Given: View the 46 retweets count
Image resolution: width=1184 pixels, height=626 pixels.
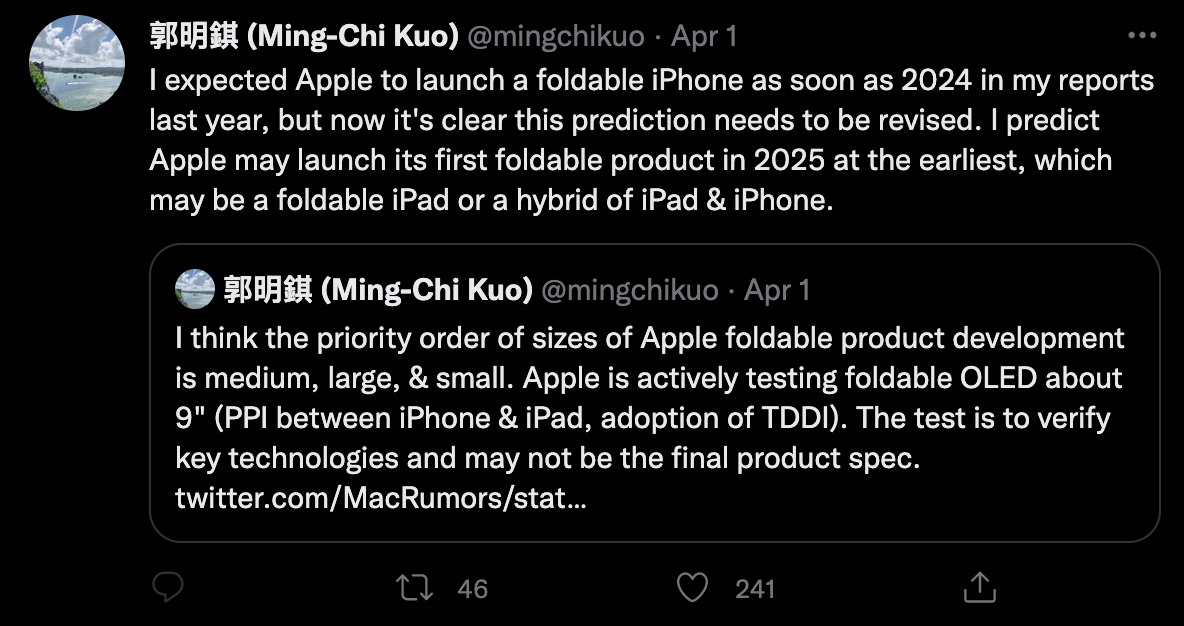Looking at the screenshot, I should 472,588.
